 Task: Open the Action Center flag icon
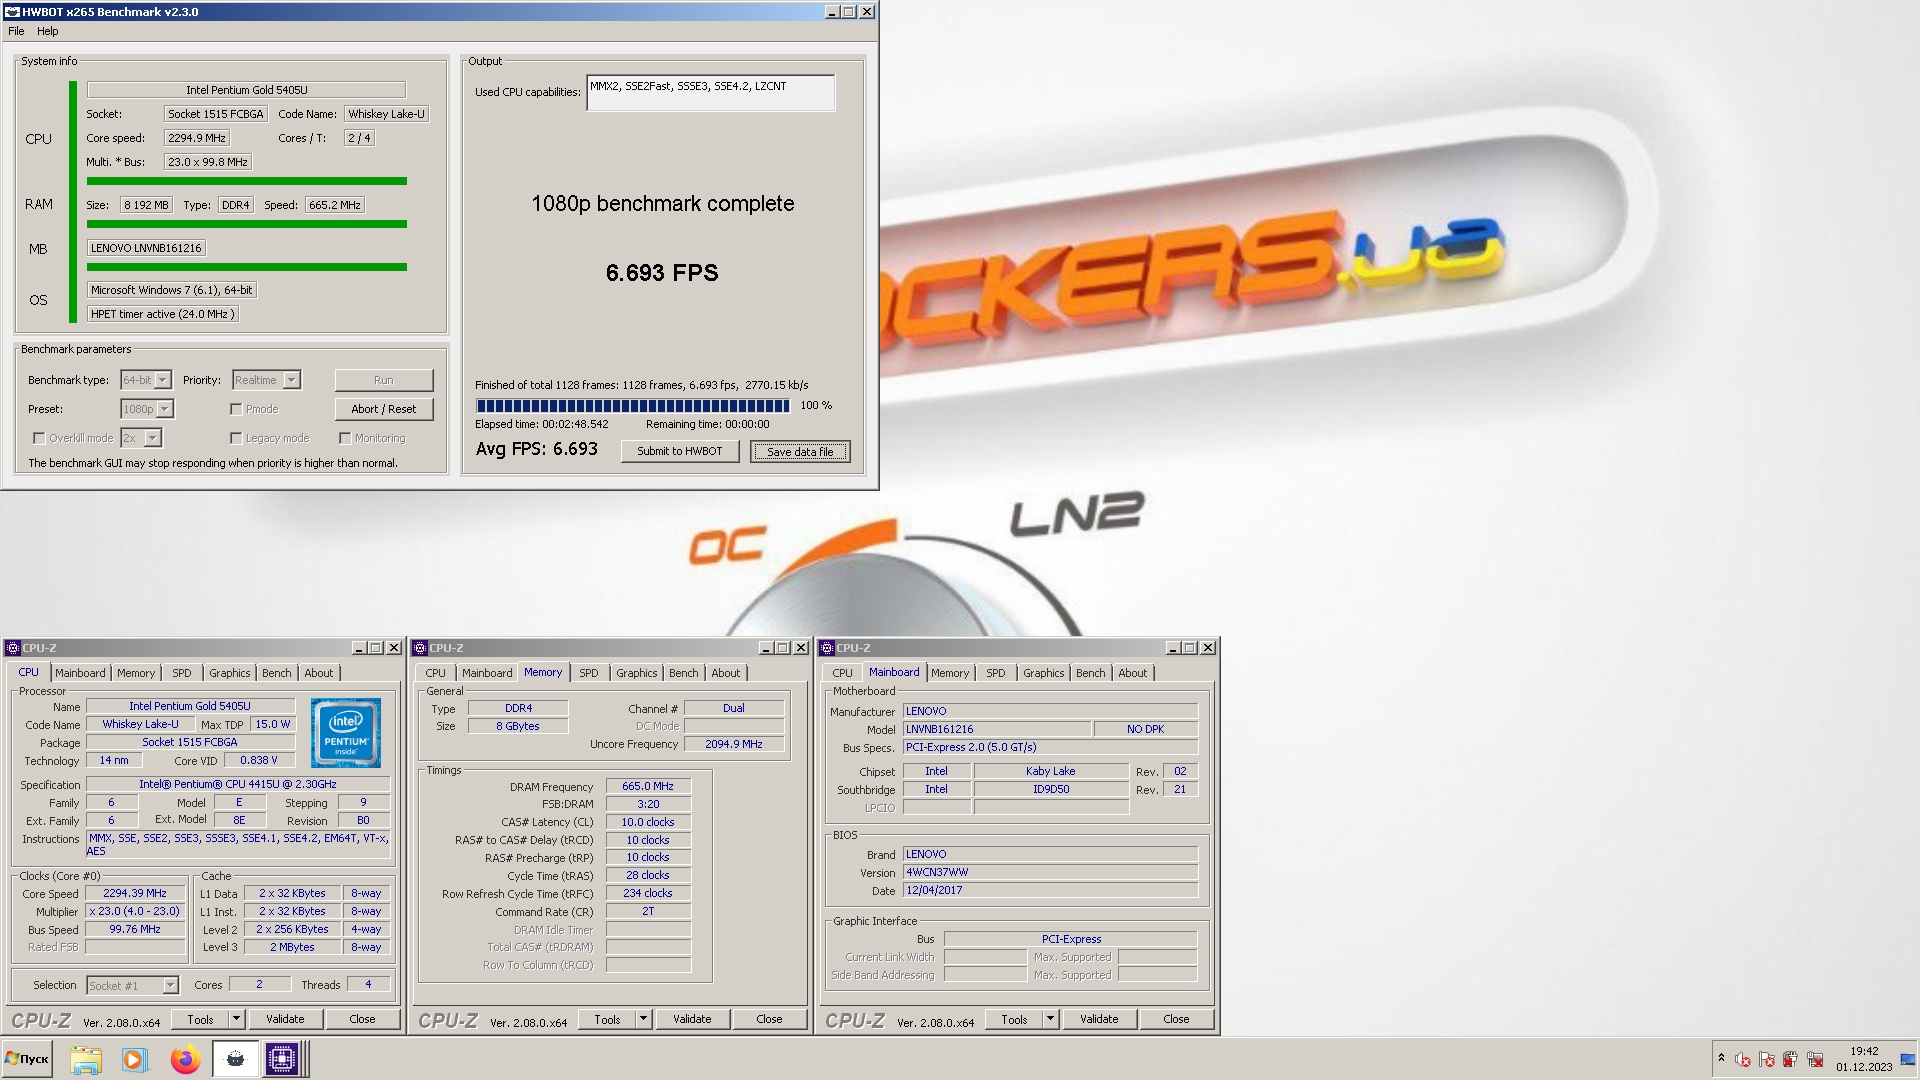(1766, 1060)
